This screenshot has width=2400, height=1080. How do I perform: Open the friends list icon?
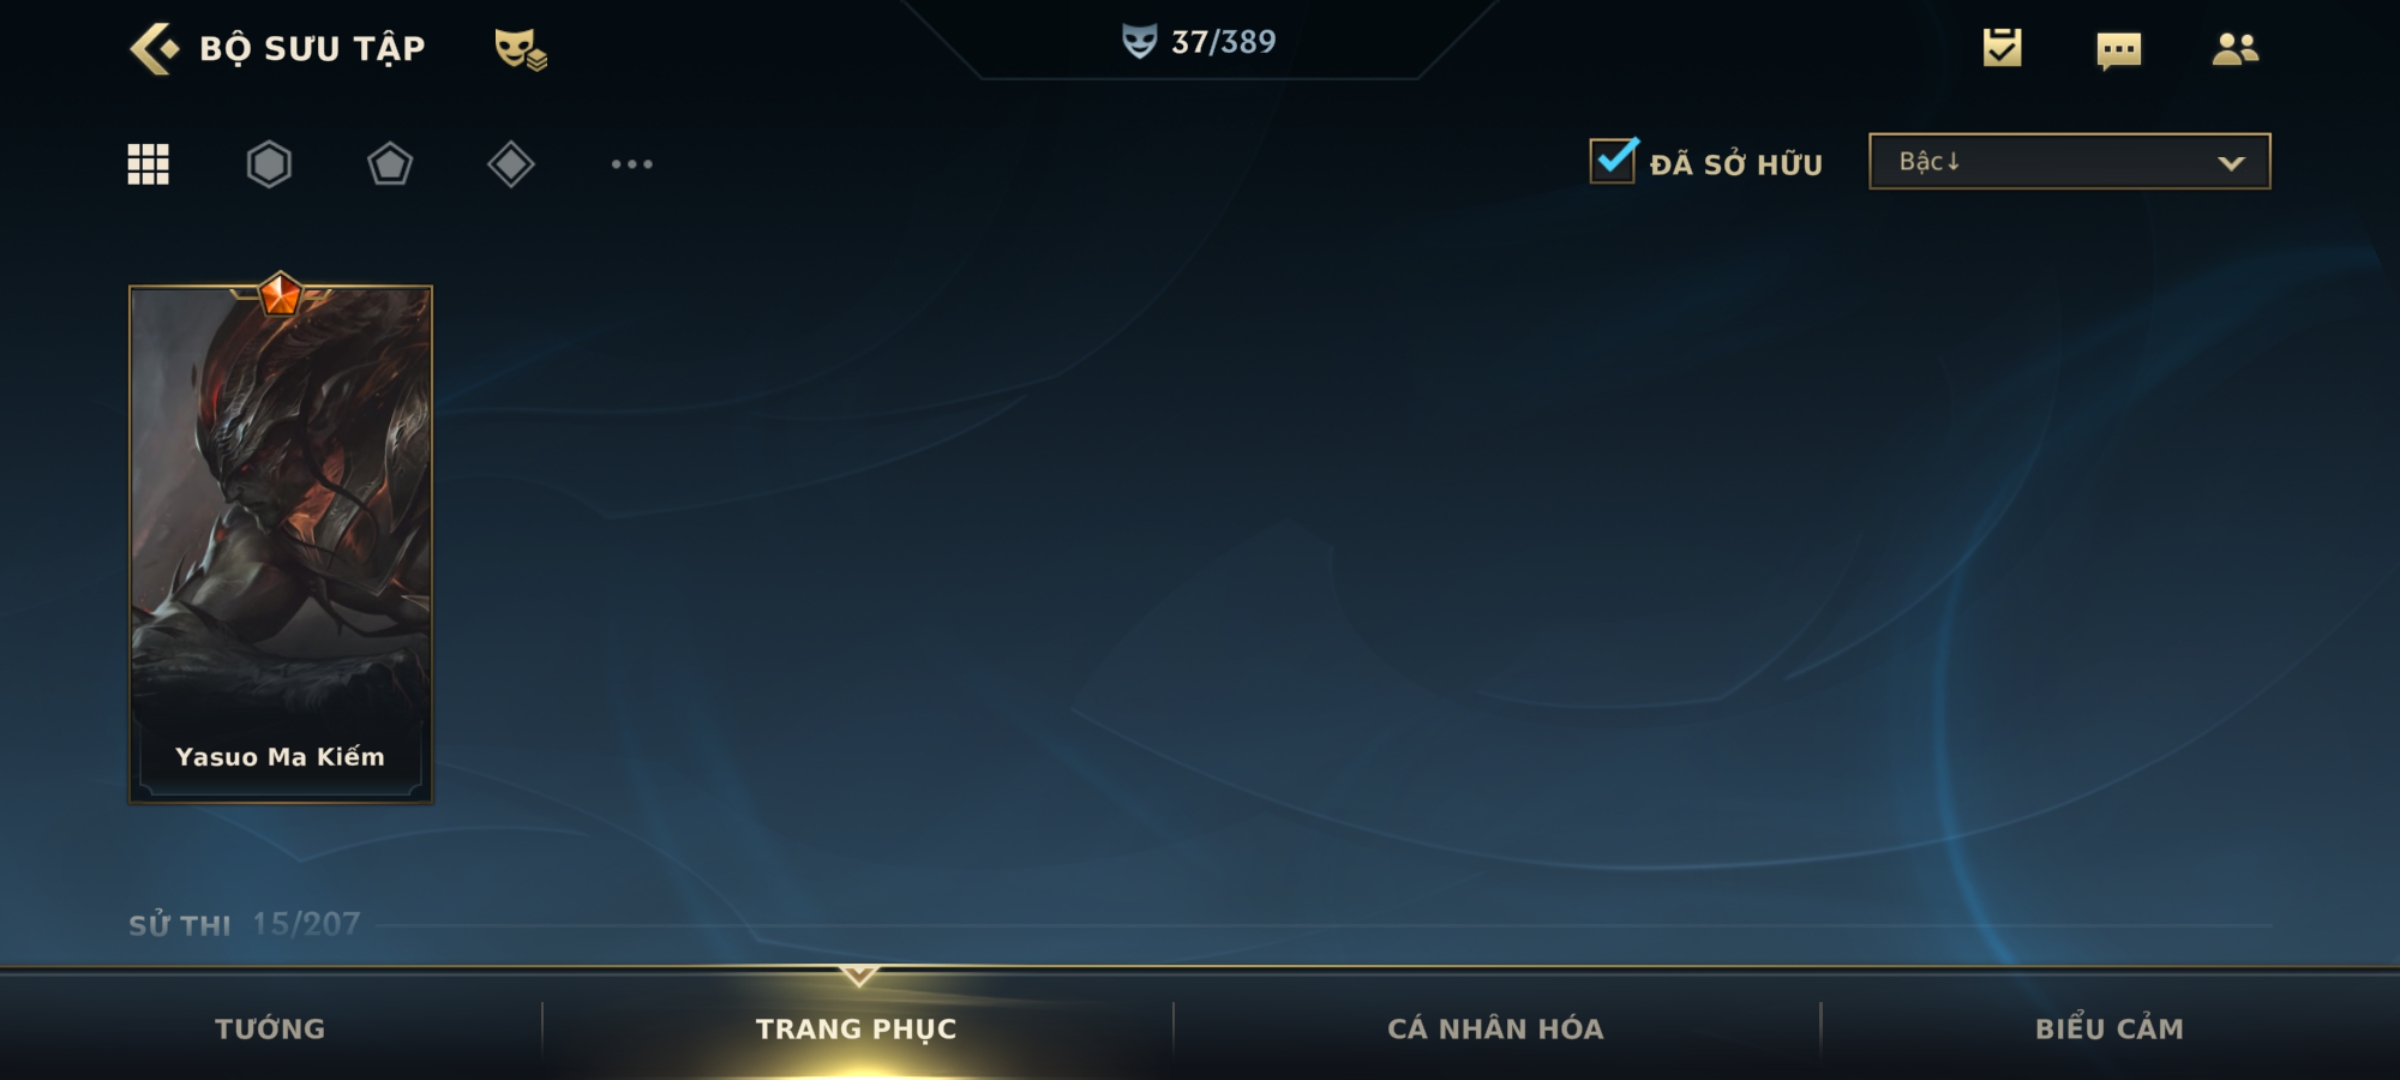tap(2235, 48)
